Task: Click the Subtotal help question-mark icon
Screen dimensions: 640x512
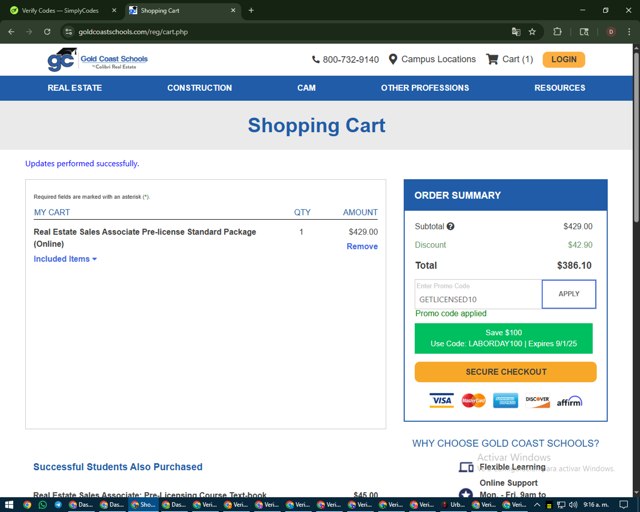Action: (x=450, y=226)
